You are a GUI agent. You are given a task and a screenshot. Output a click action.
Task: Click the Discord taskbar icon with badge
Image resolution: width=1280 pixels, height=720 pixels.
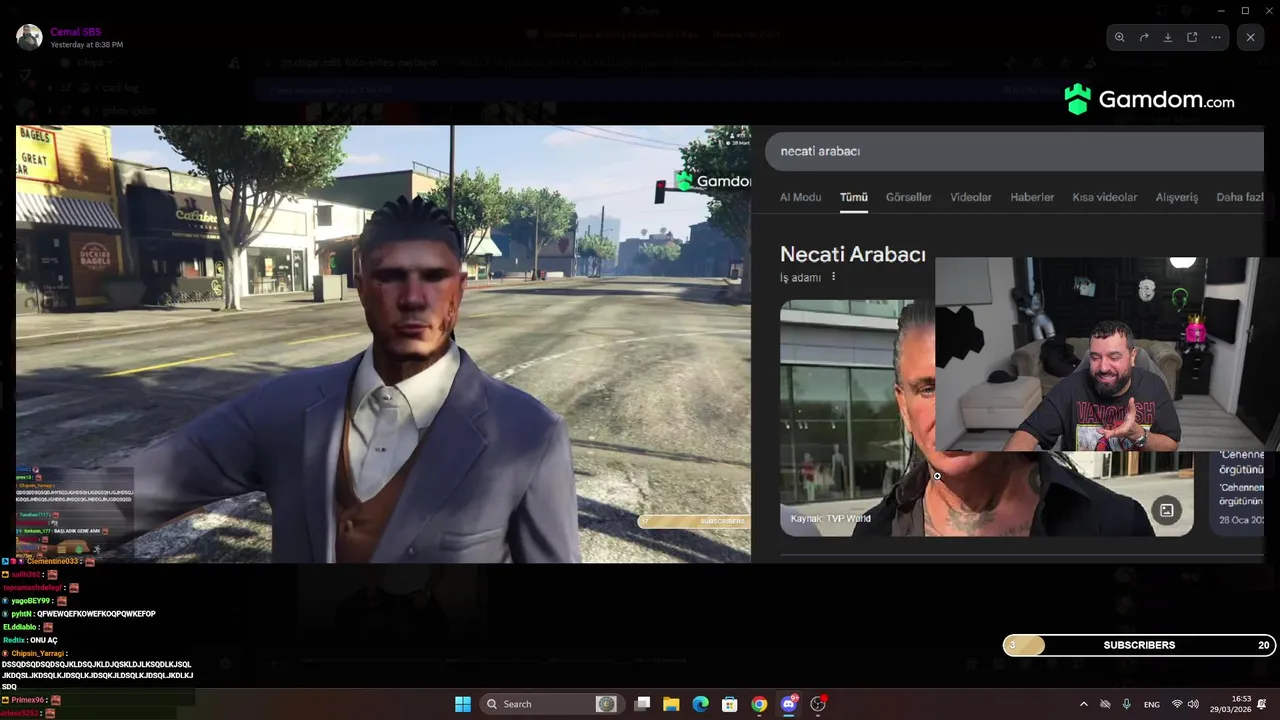(789, 704)
